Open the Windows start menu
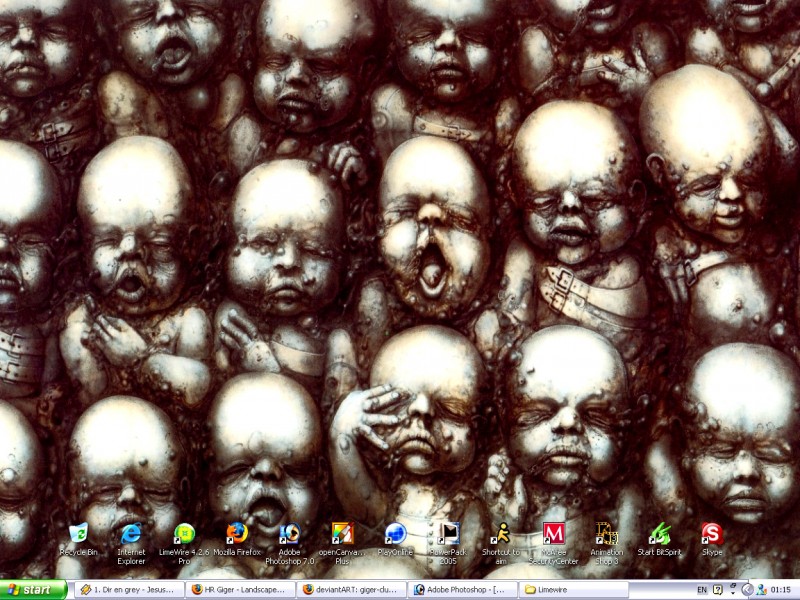The height and width of the screenshot is (600, 800). click(x=33, y=590)
